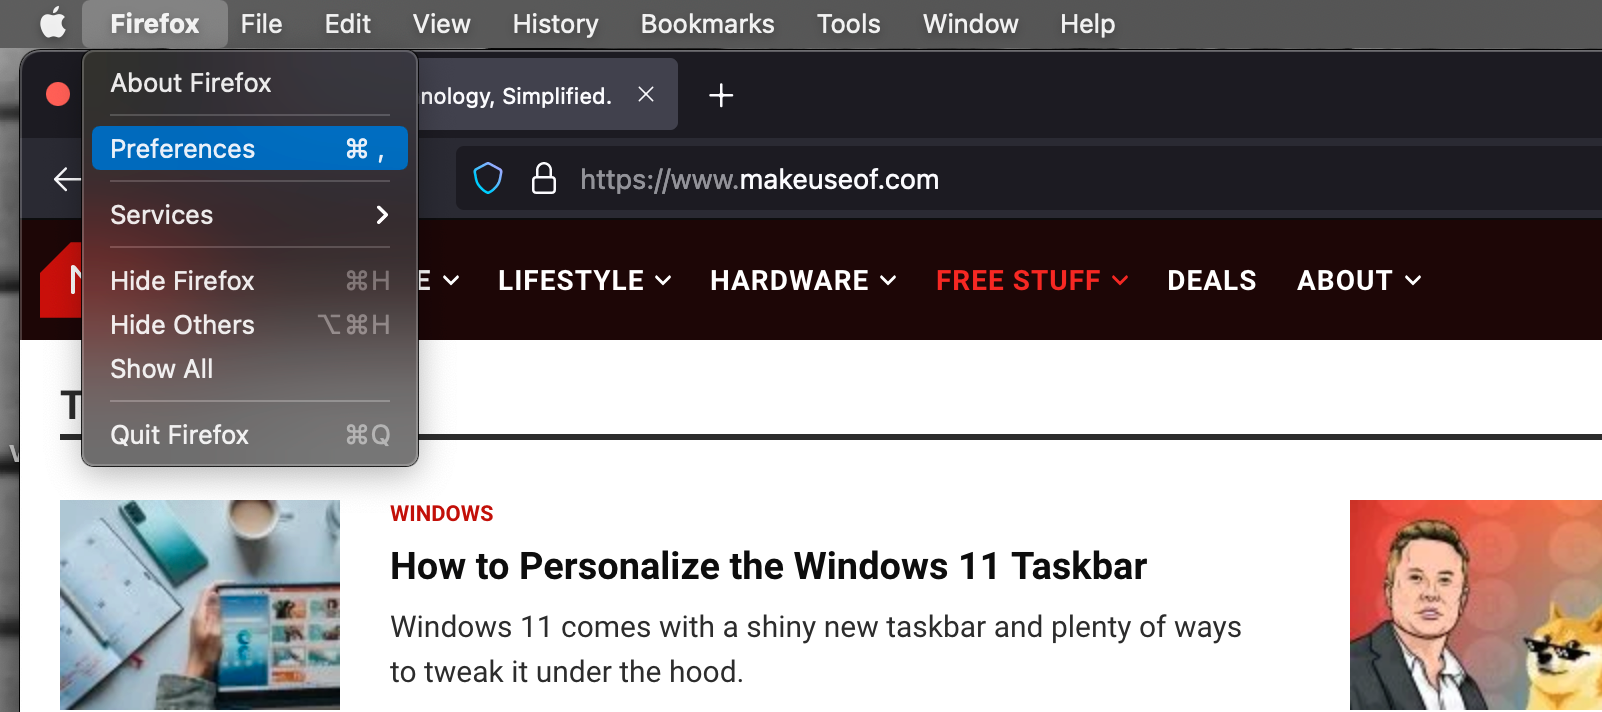1602x712 pixels.
Task: Click the DEALS navigation link
Action: 1211,281
